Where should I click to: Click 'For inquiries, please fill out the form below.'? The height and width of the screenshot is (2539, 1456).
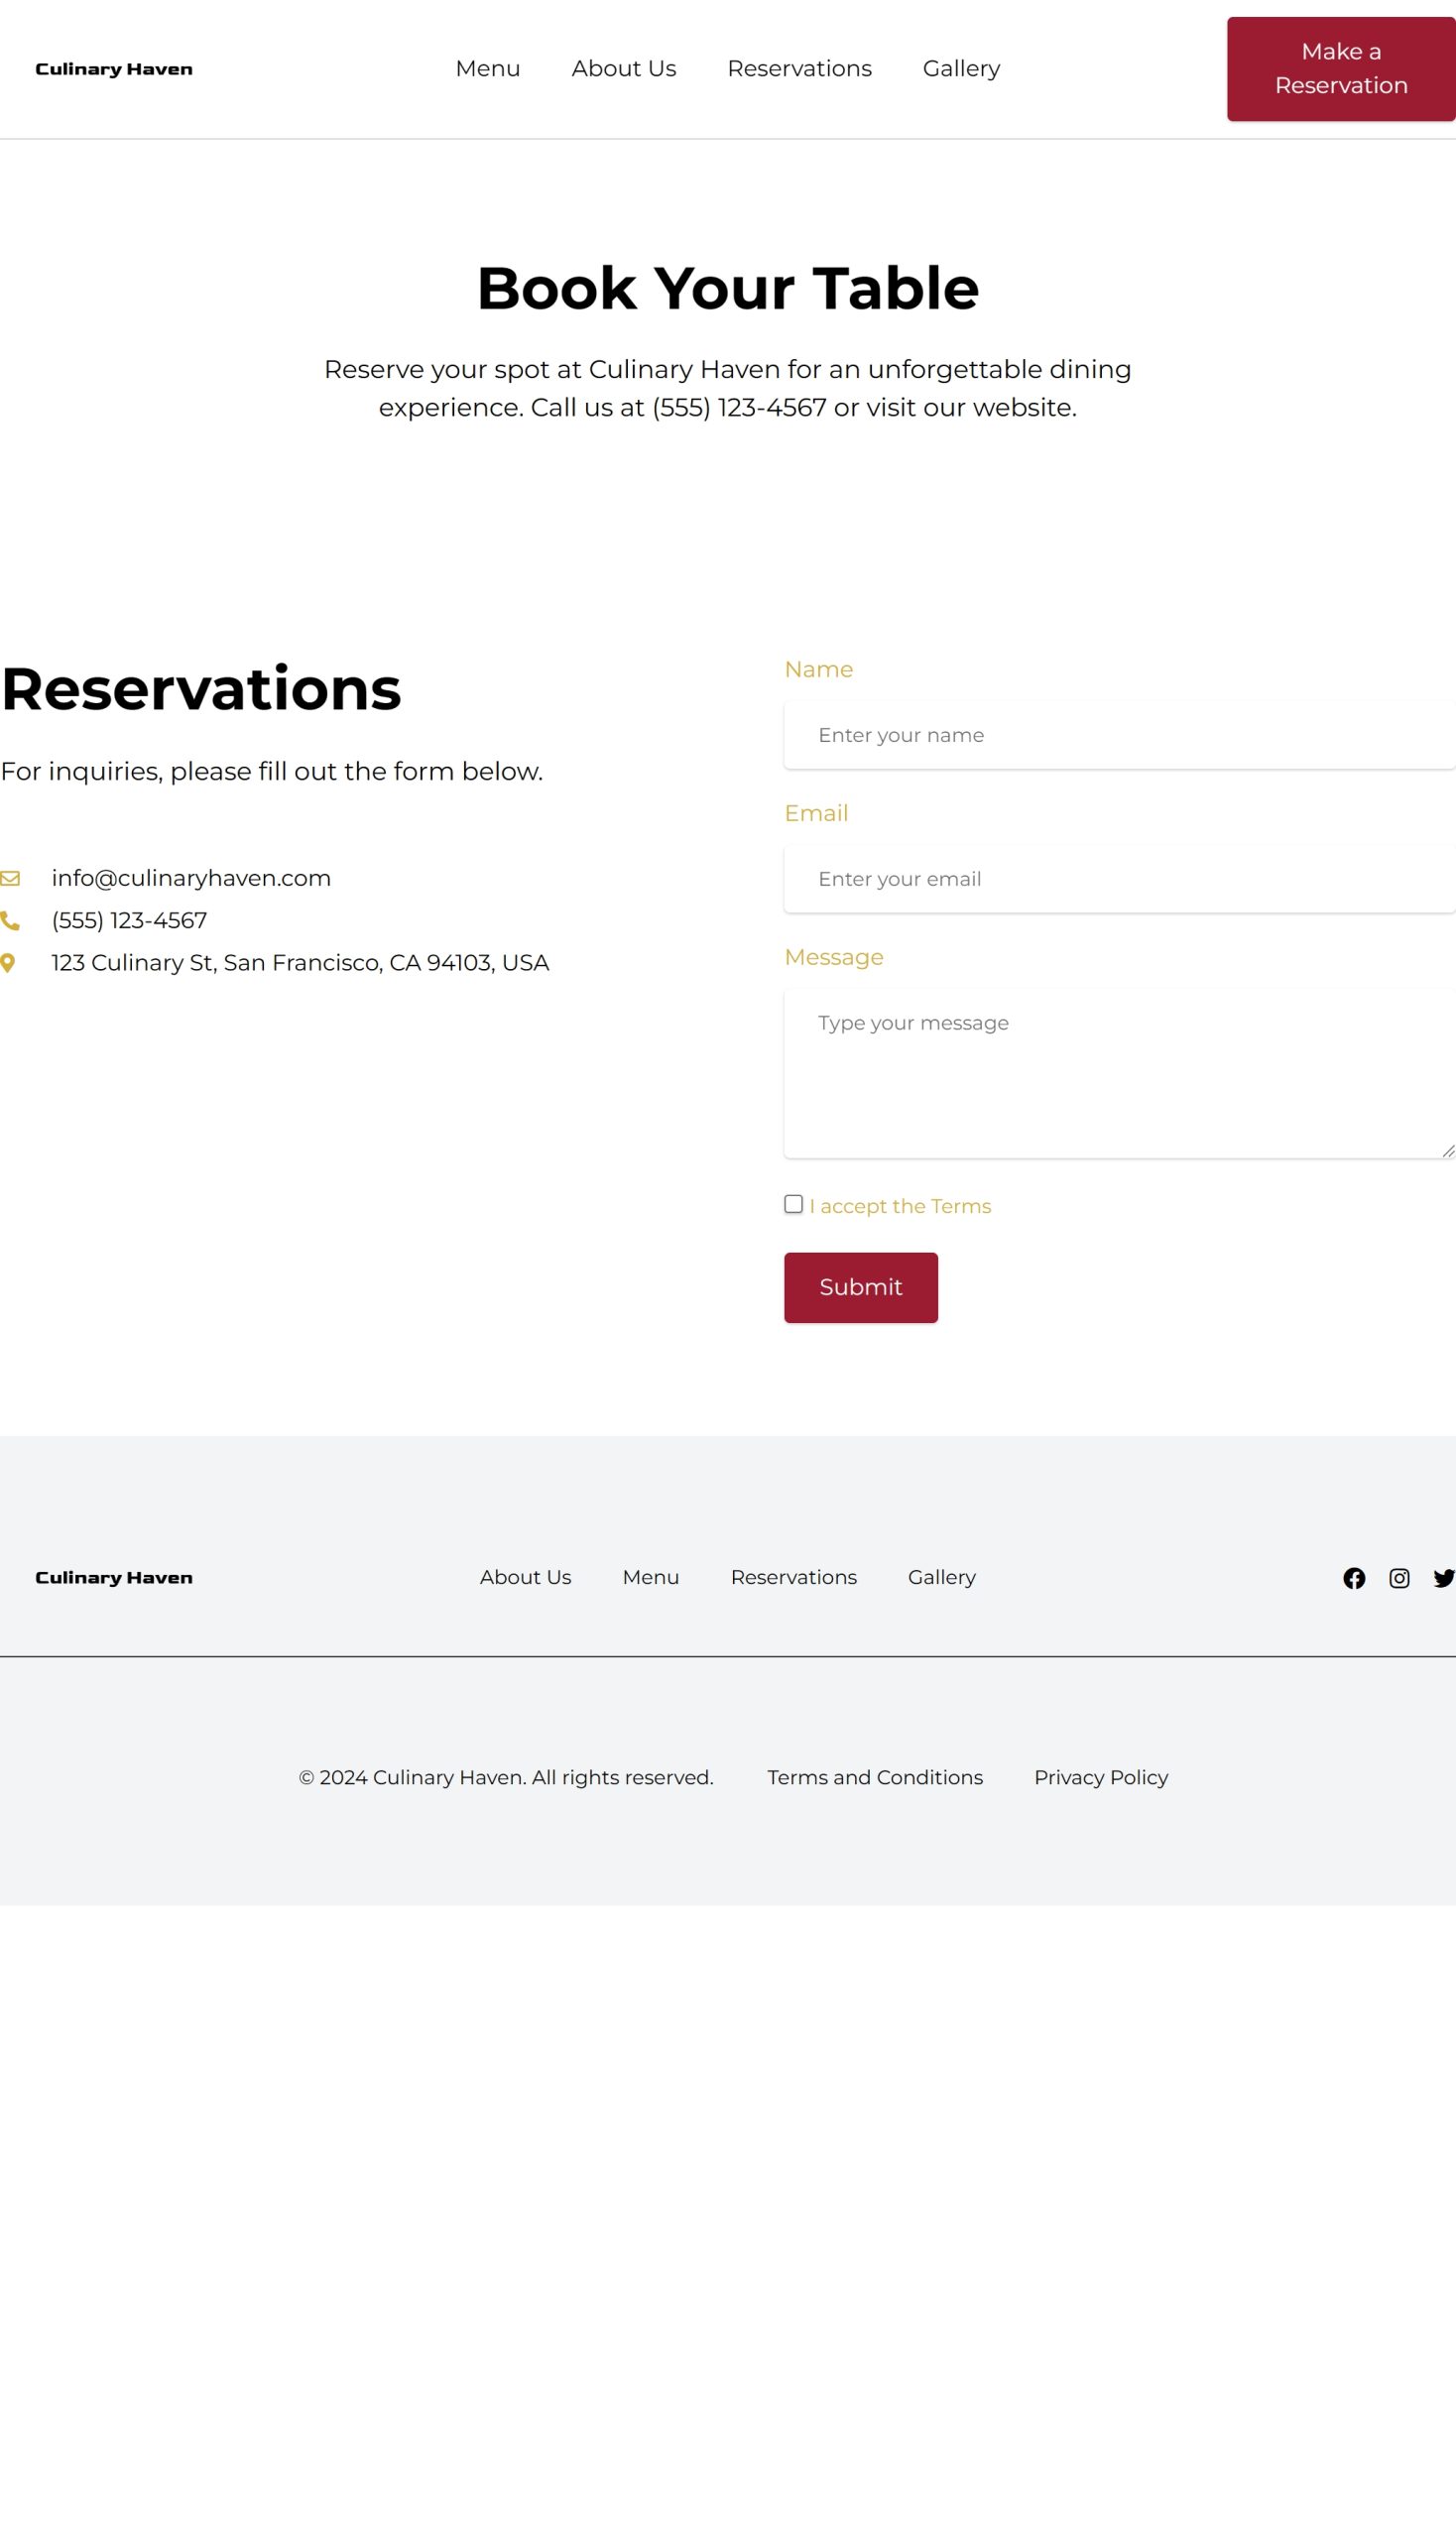[x=272, y=771]
